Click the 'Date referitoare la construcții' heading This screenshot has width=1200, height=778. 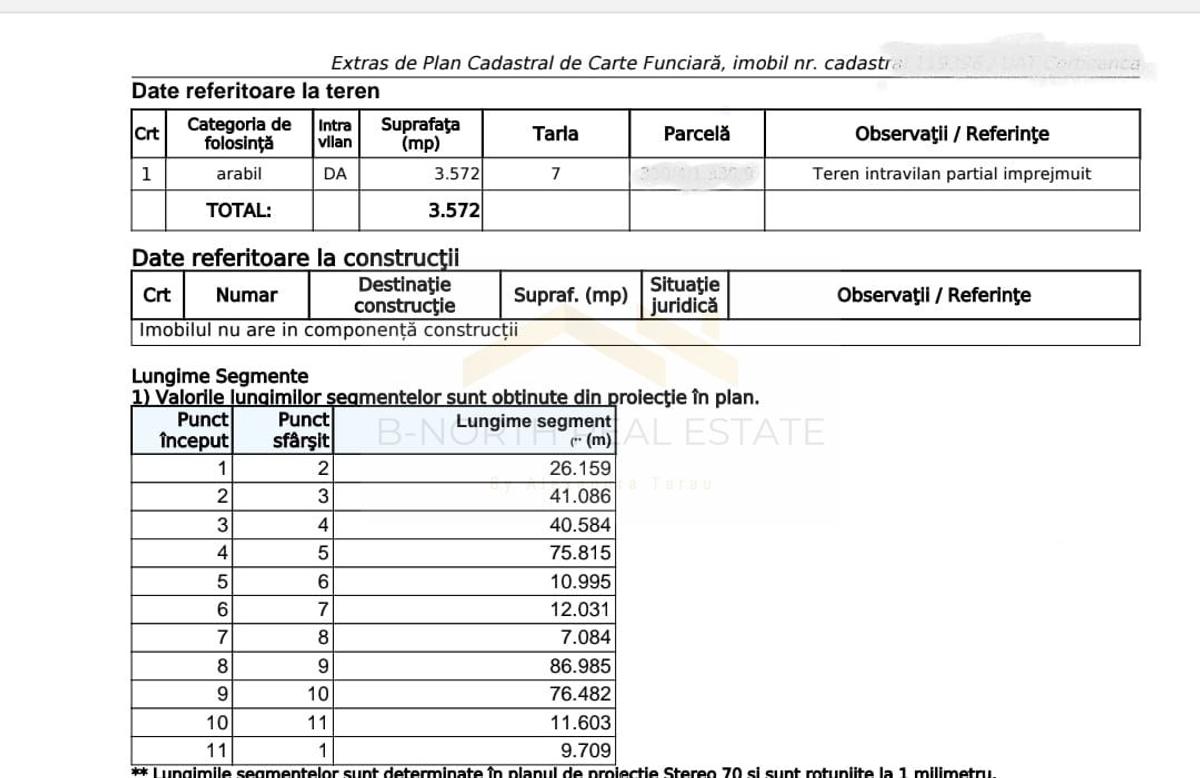click(x=295, y=258)
